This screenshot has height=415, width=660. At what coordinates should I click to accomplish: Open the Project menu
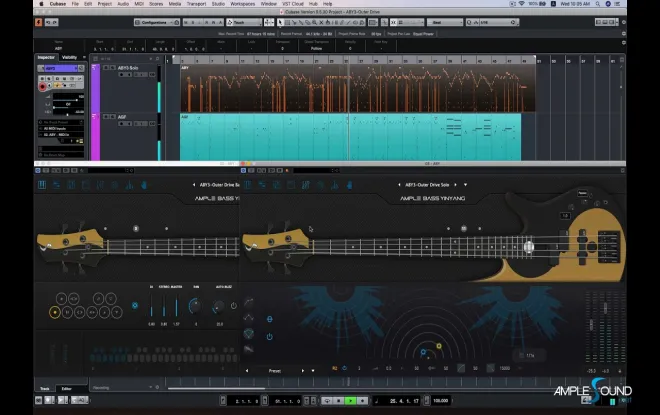(x=104, y=4)
